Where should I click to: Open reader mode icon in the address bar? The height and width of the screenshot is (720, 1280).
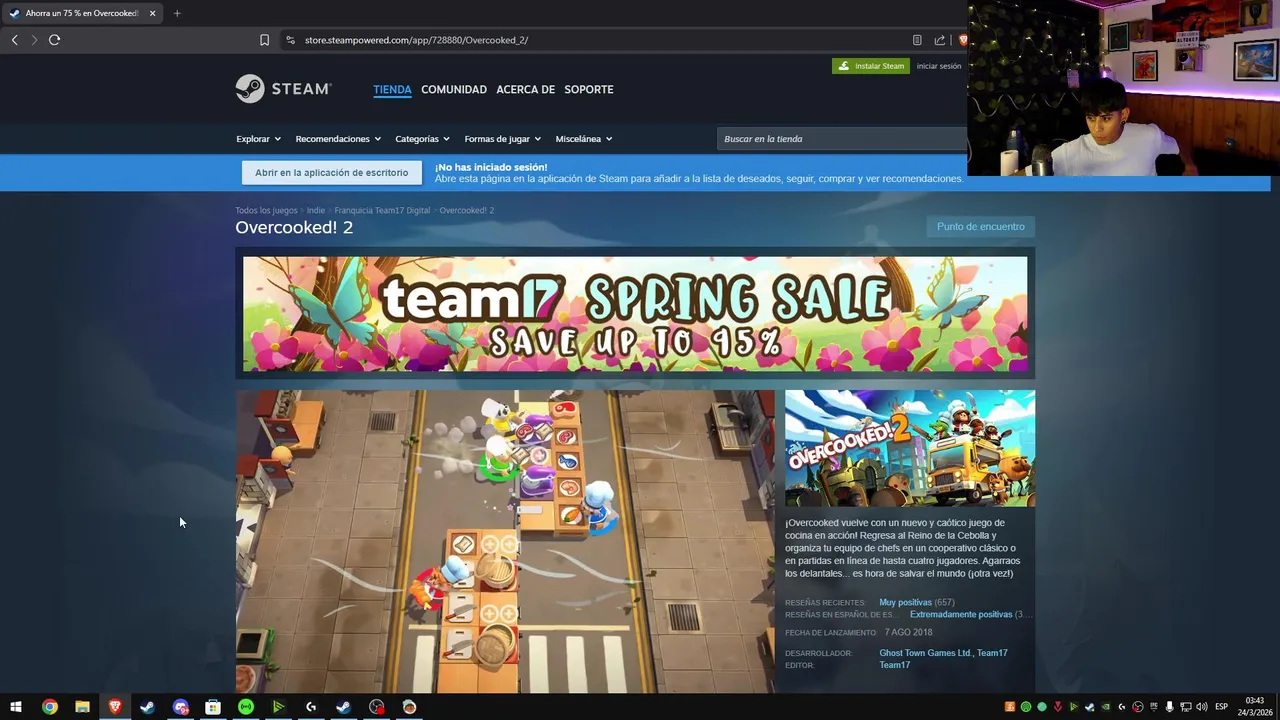coord(917,40)
